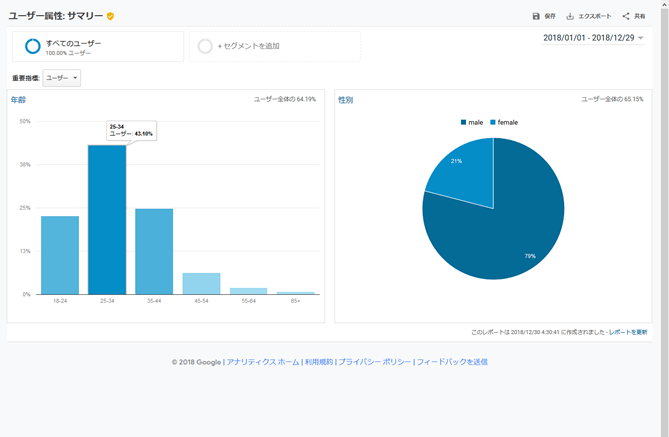Click the レポートを更新 link
Image resolution: width=669 pixels, height=437 pixels.
(x=628, y=332)
